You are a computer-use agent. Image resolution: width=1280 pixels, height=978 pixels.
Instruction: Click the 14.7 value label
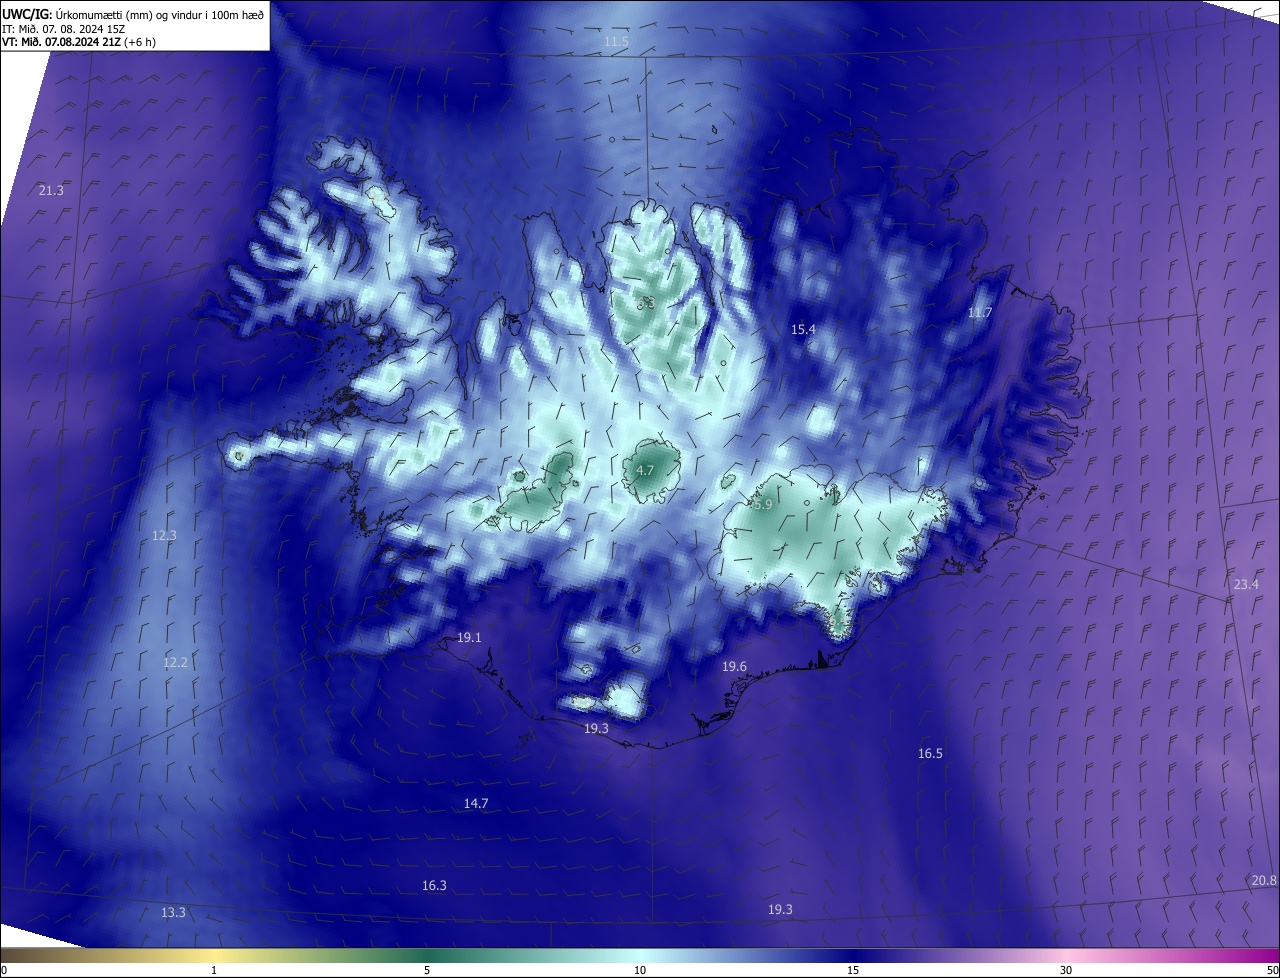[x=476, y=803]
